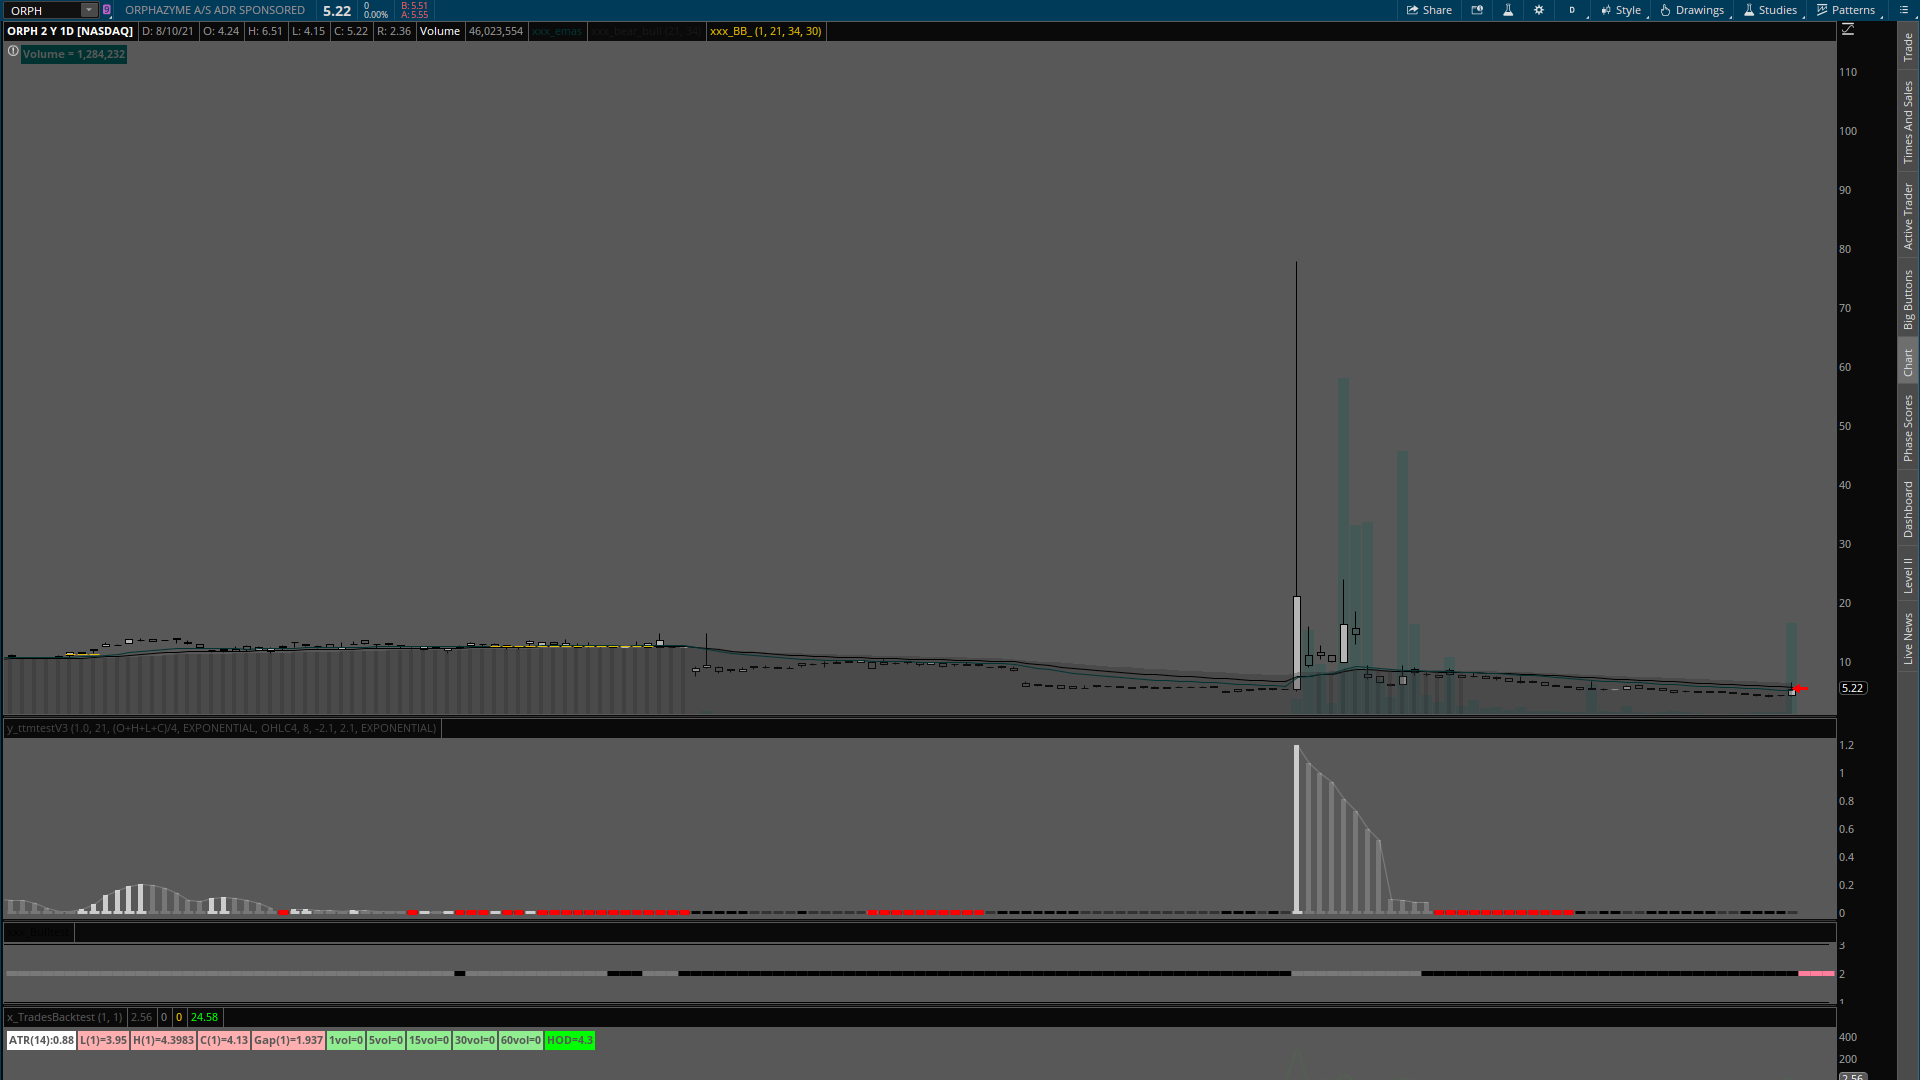The width and height of the screenshot is (1920, 1080).
Task: Open the D timeframe selector
Action: 1572,10
